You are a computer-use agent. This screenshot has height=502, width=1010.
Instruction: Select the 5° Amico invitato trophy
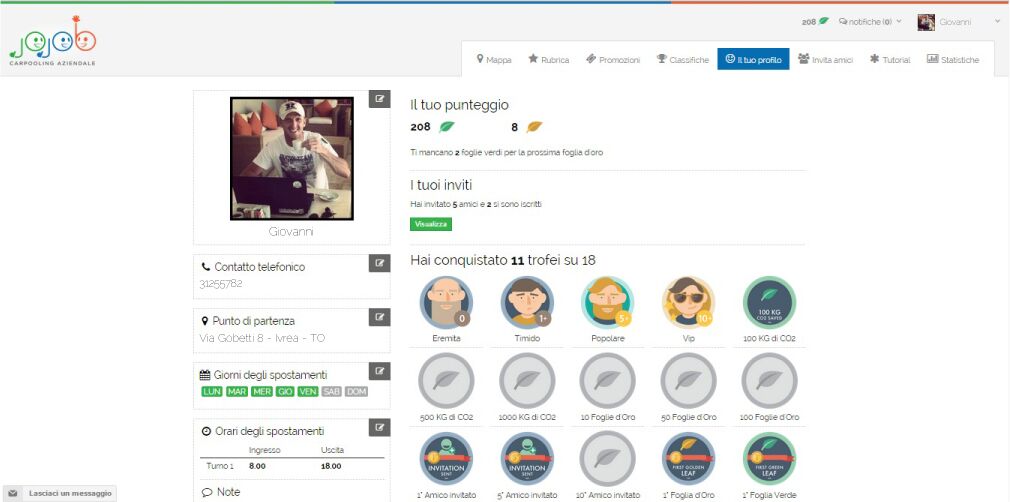click(x=527, y=458)
